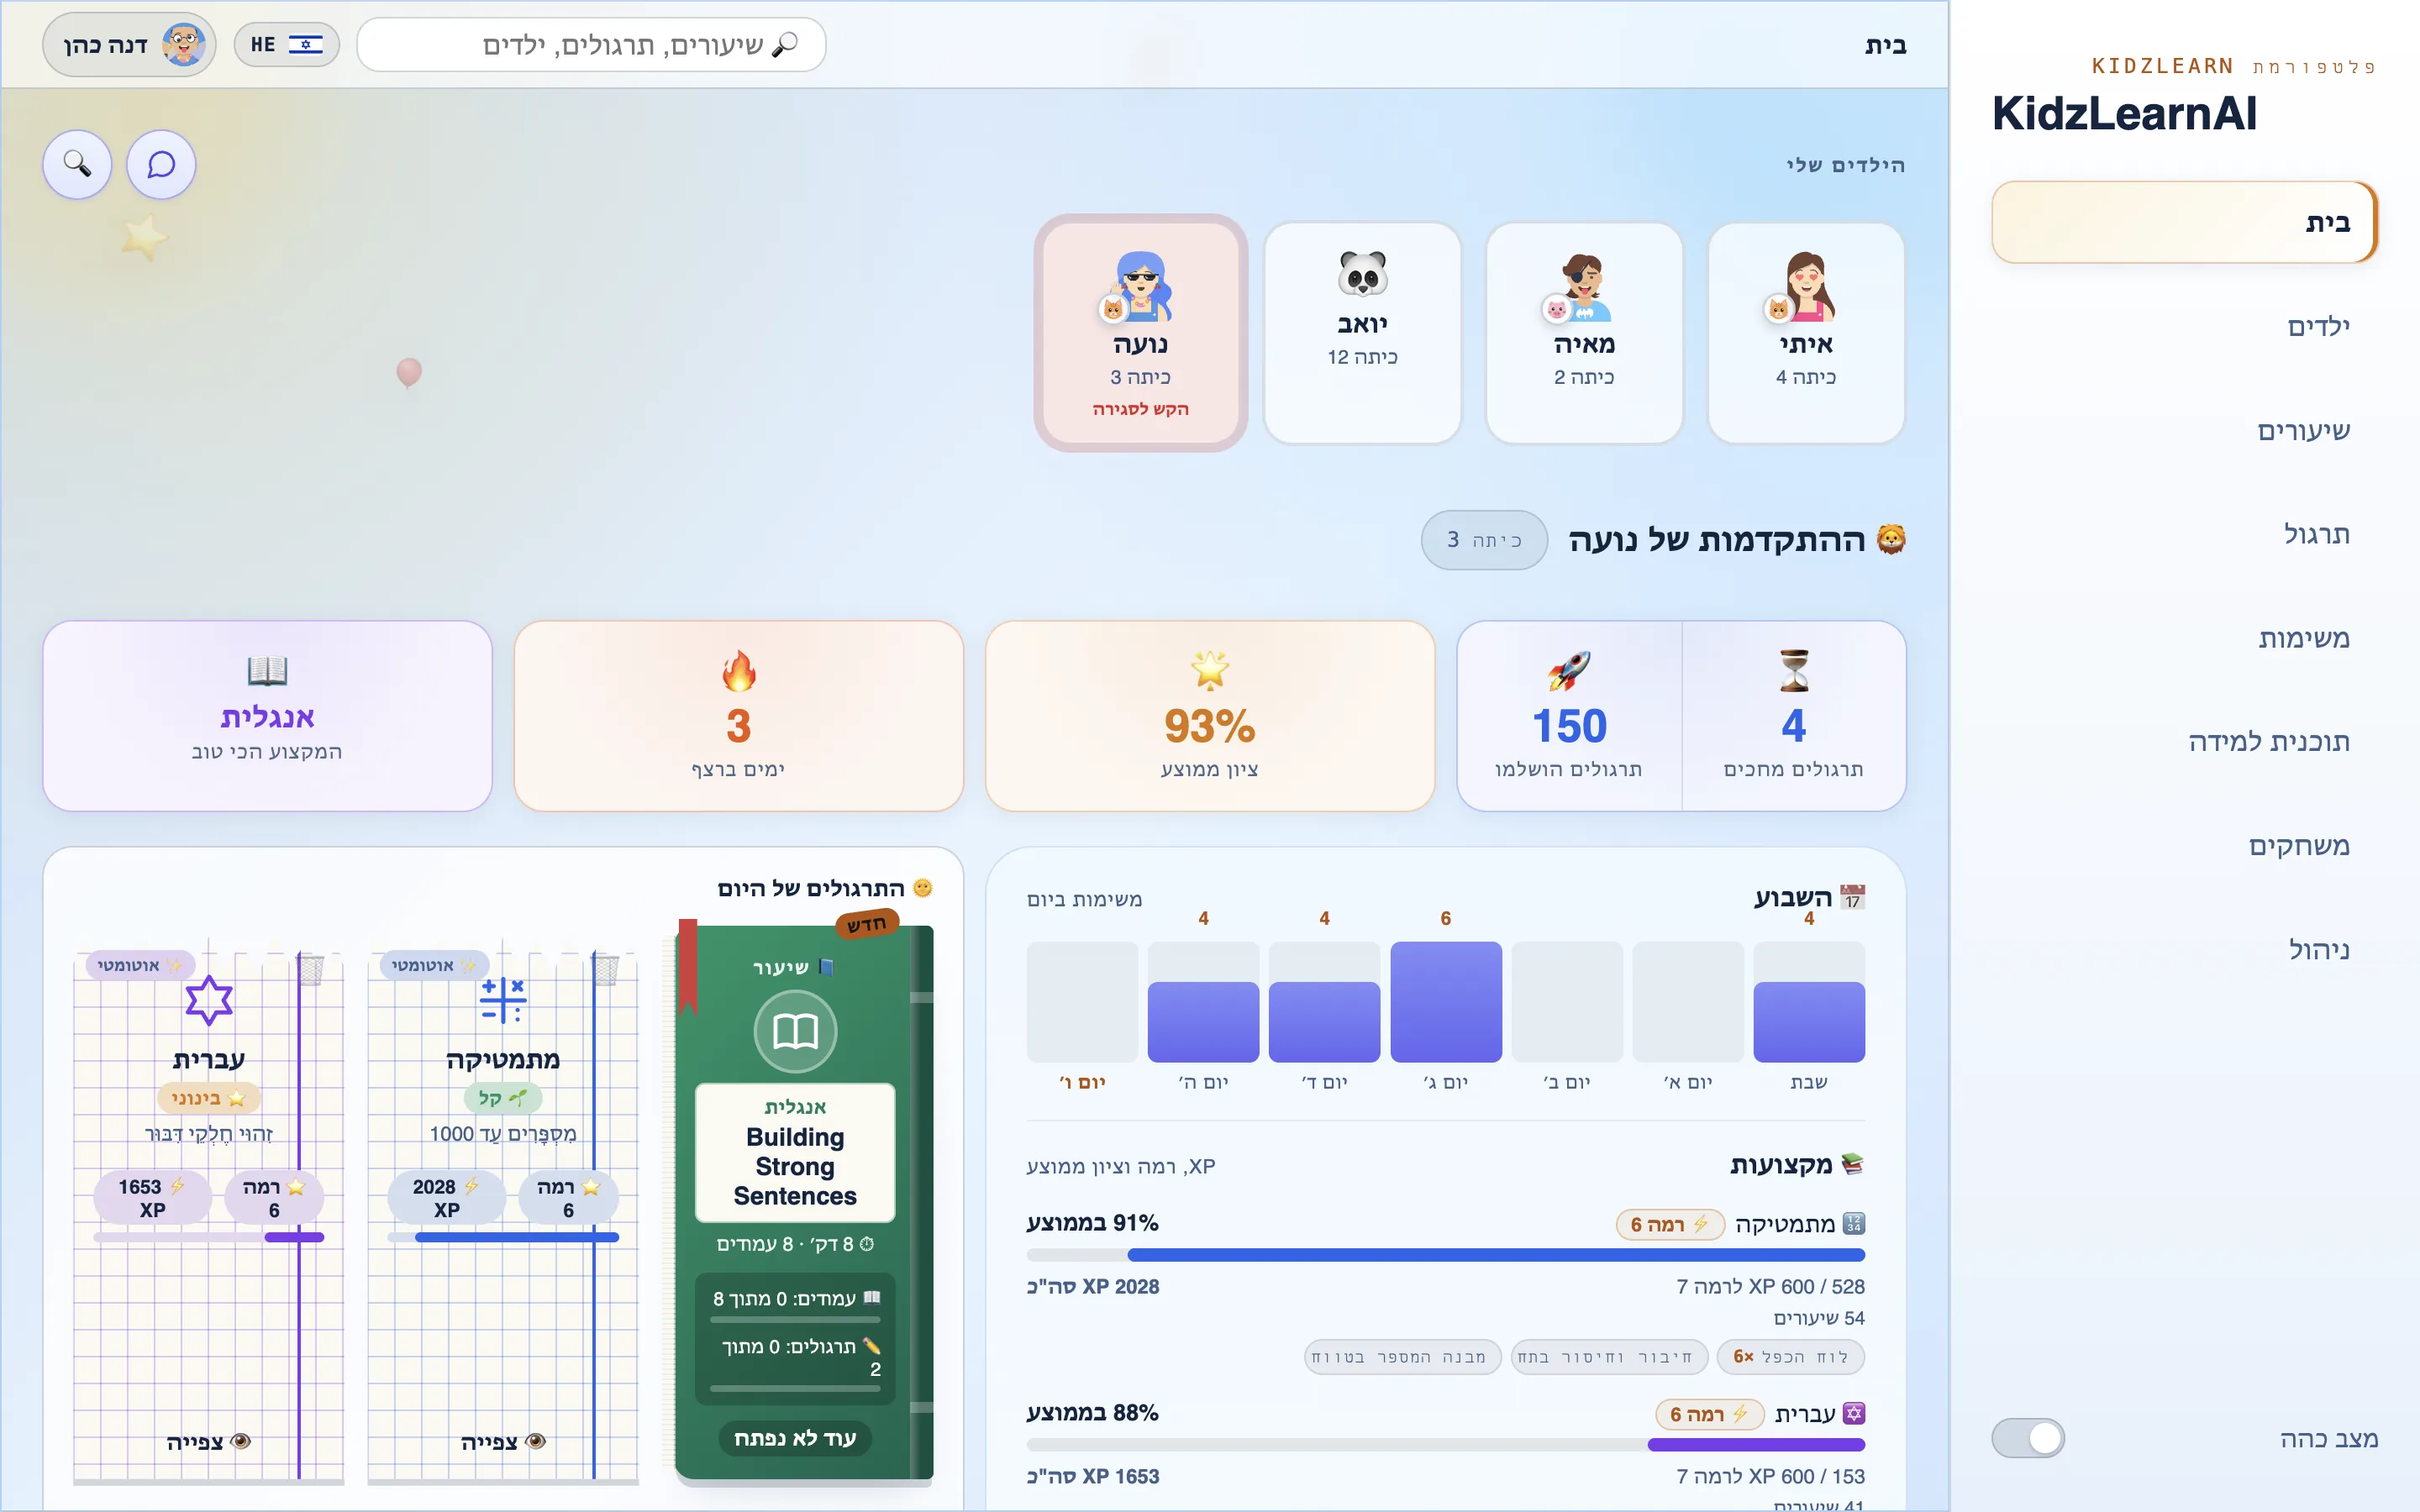Click the floating magnifier search button
Screen dimensions: 2420x1512
click(x=77, y=164)
